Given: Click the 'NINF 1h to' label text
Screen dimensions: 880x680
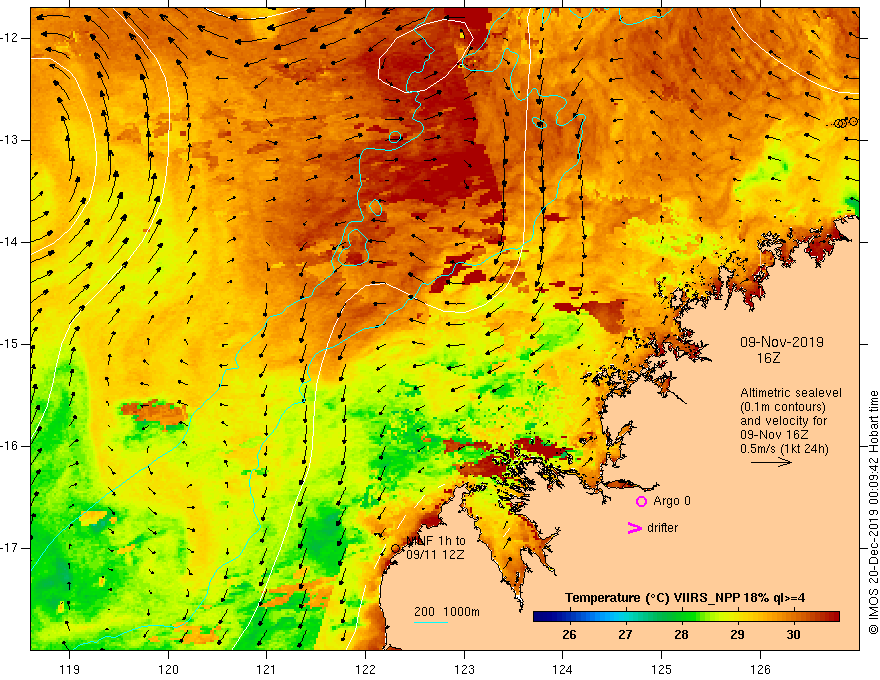Looking at the screenshot, I should tap(436, 541).
